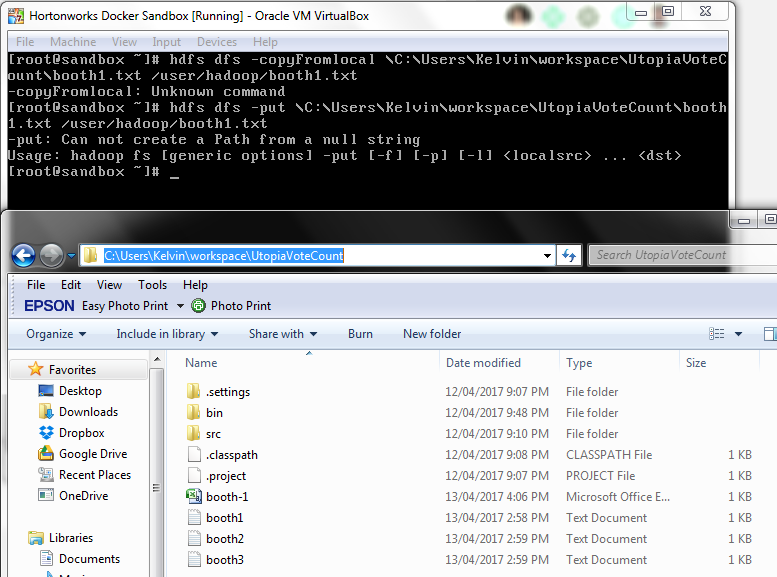Click the Burn button

[360, 334]
